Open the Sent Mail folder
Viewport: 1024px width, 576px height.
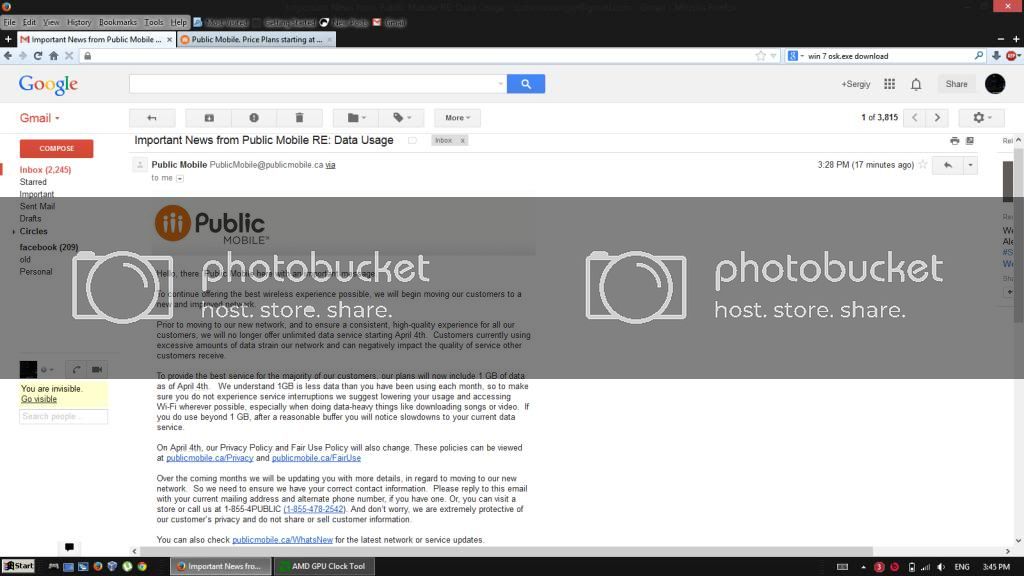click(37, 206)
